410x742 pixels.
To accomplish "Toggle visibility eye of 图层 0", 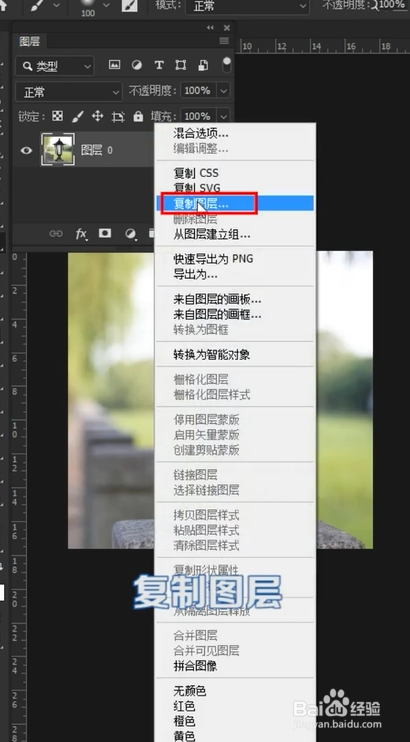I will 26,150.
